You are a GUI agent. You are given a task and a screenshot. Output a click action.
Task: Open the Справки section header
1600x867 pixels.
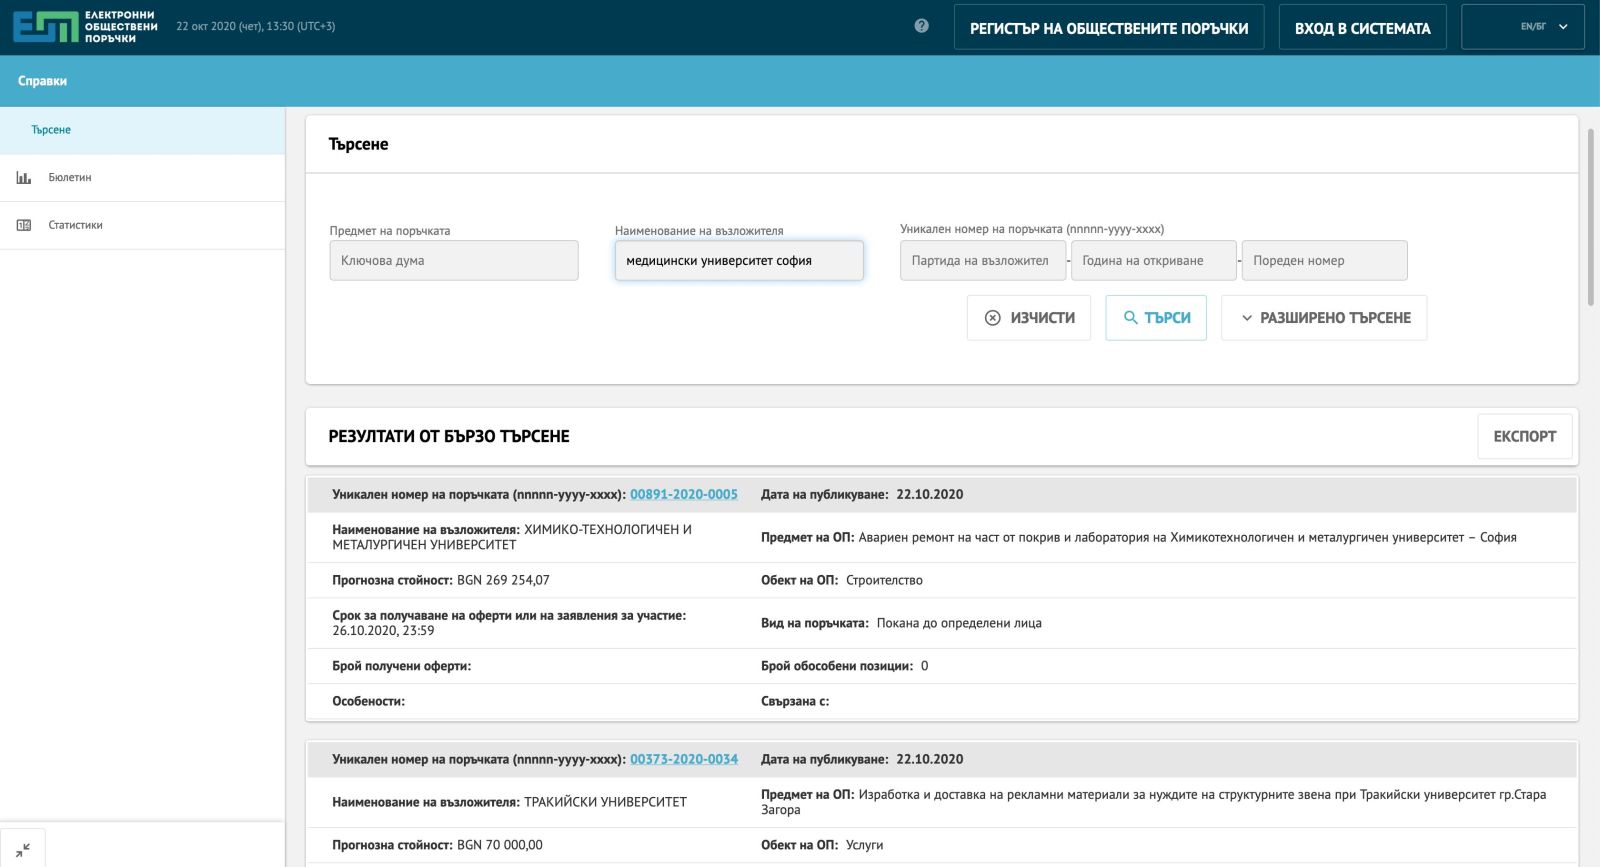[42, 81]
